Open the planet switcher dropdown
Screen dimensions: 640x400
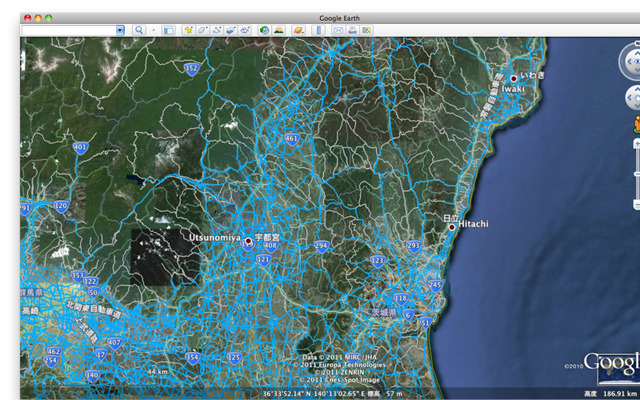[x=298, y=30]
